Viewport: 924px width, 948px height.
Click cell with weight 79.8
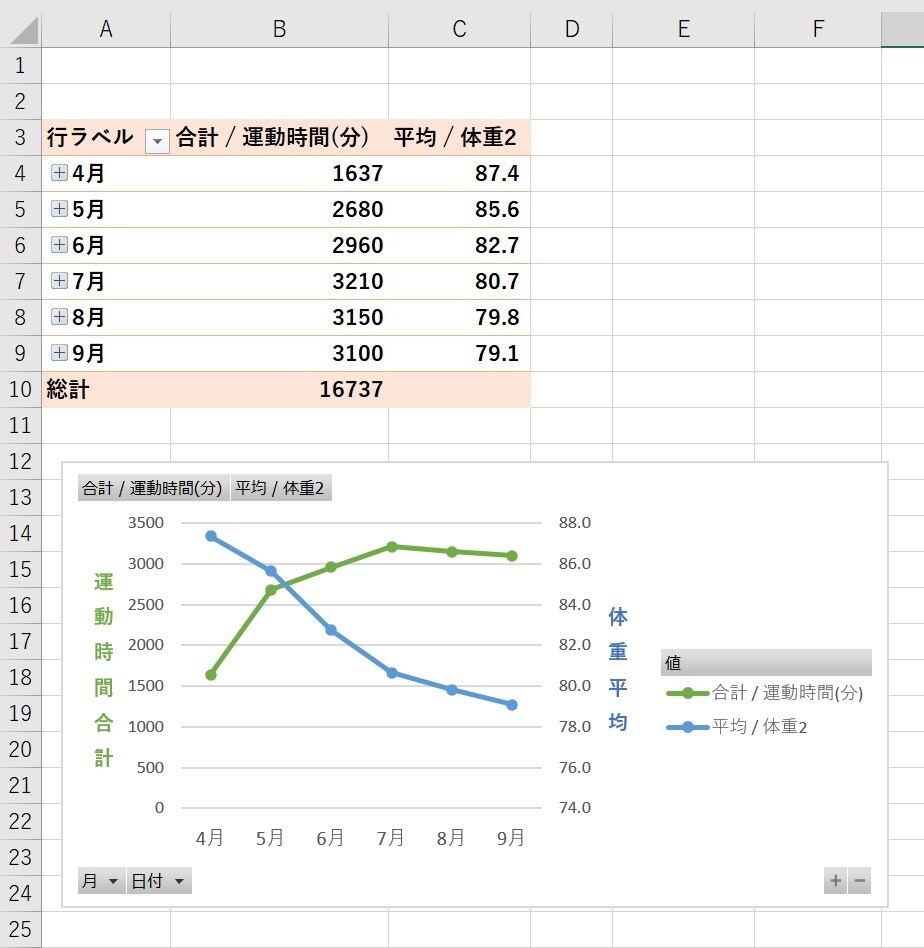[460, 317]
